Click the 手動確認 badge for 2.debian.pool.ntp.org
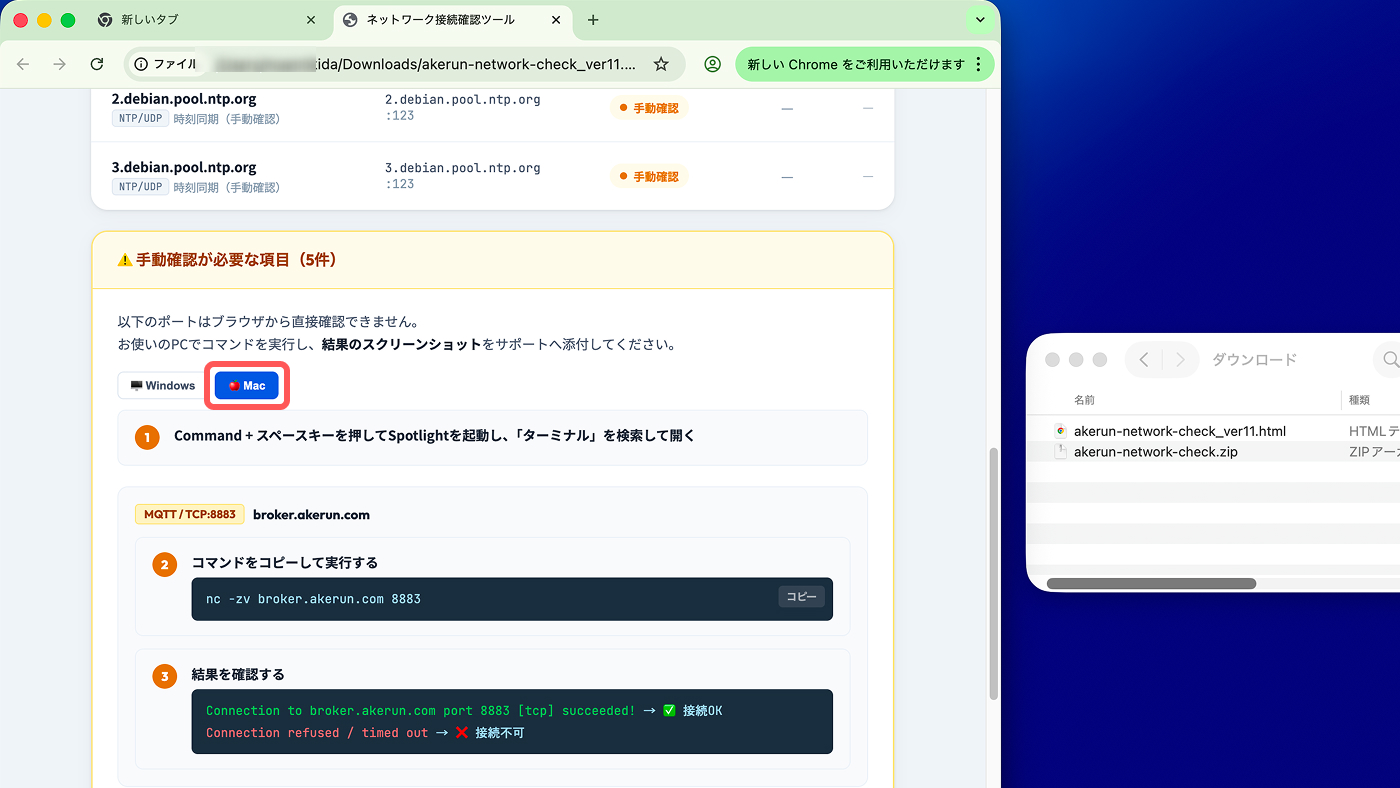 (x=649, y=108)
